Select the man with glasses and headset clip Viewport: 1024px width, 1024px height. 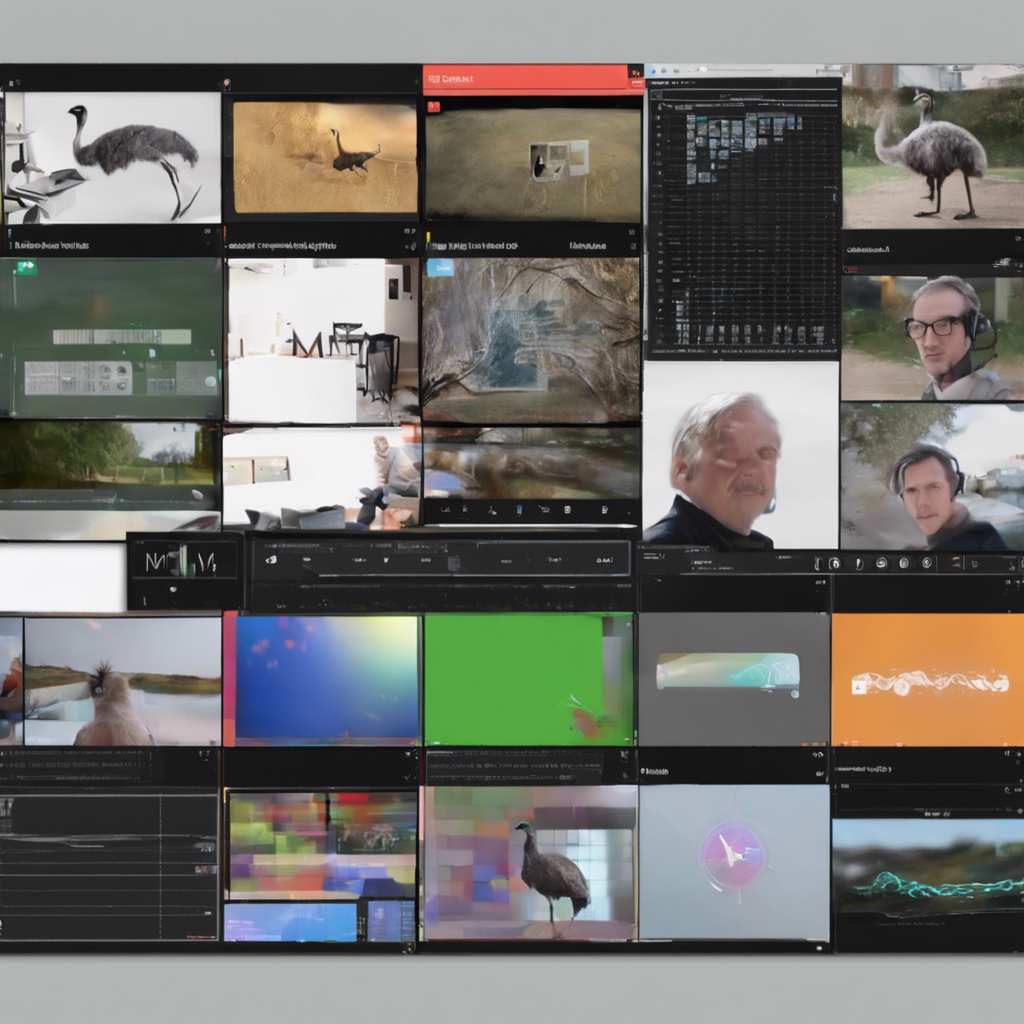(x=932, y=338)
